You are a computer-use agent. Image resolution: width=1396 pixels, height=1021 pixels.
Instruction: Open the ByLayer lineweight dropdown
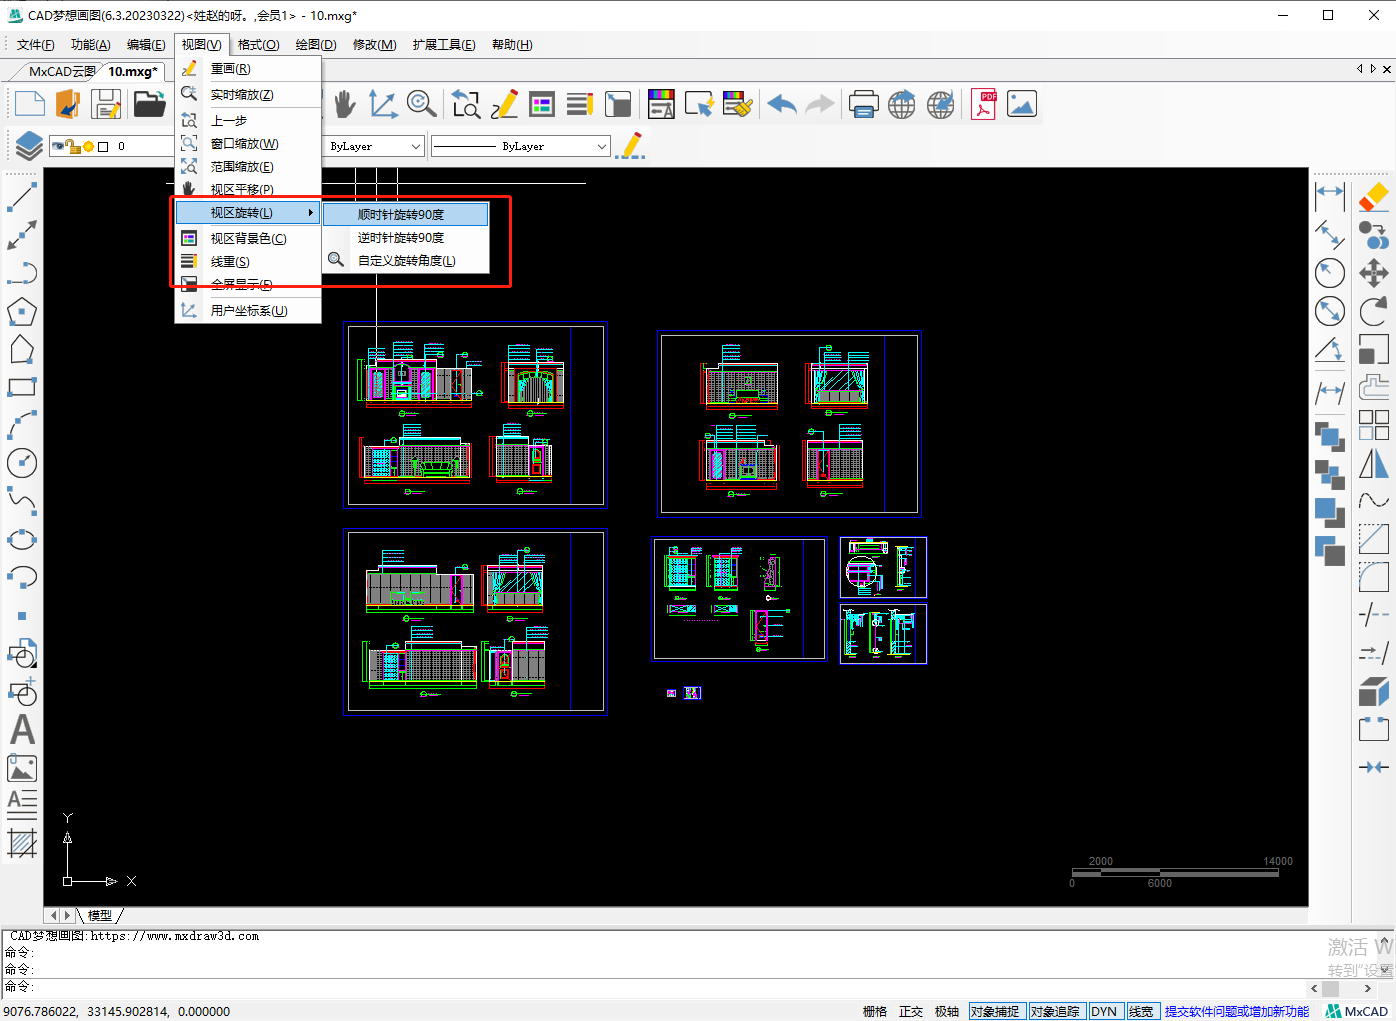tap(520, 146)
